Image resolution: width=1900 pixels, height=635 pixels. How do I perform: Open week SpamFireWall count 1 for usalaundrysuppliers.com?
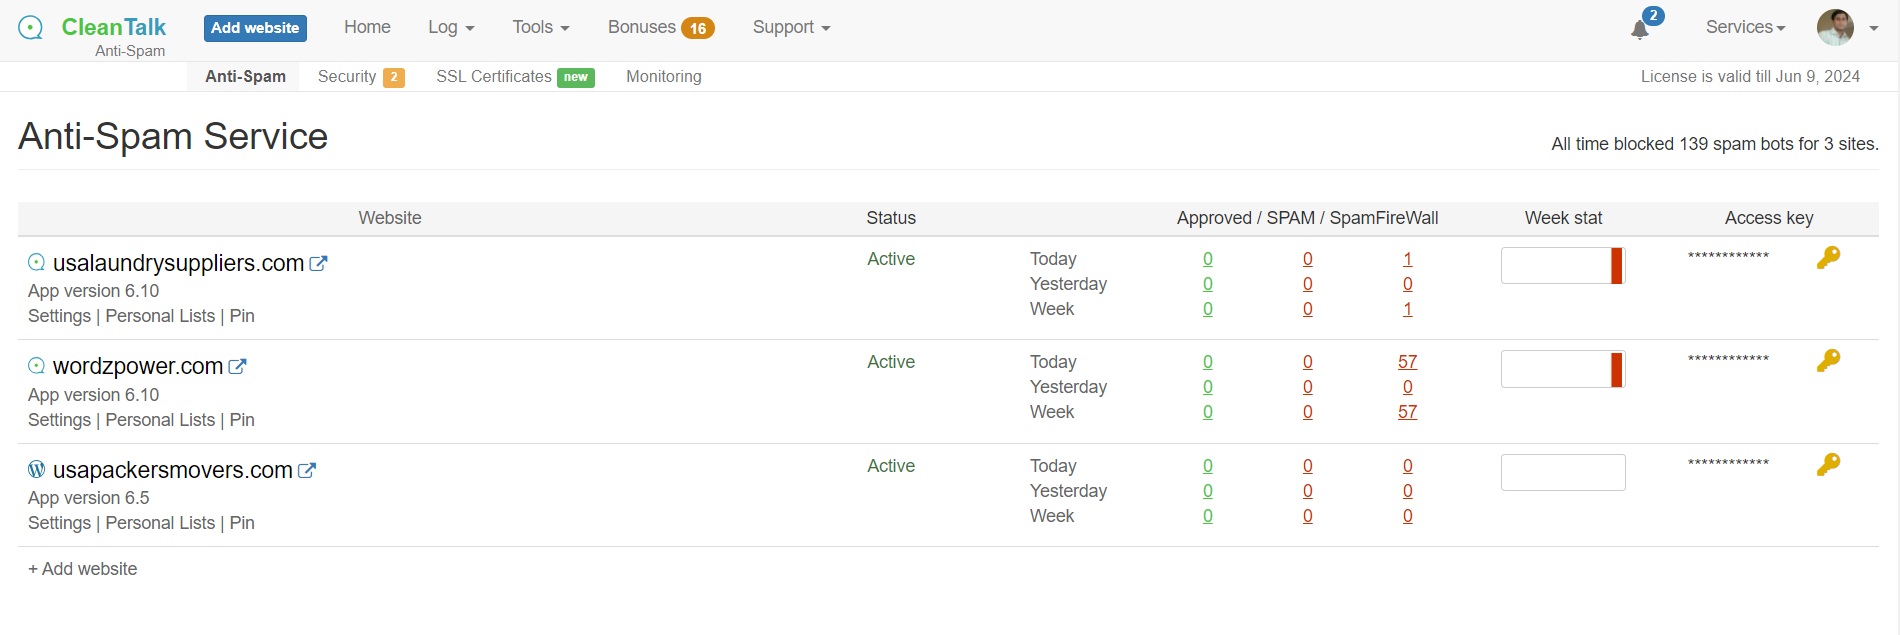[x=1407, y=309]
